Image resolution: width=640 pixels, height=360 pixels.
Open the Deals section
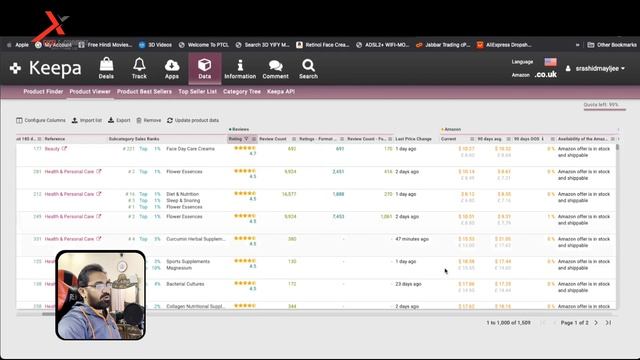coord(106,68)
